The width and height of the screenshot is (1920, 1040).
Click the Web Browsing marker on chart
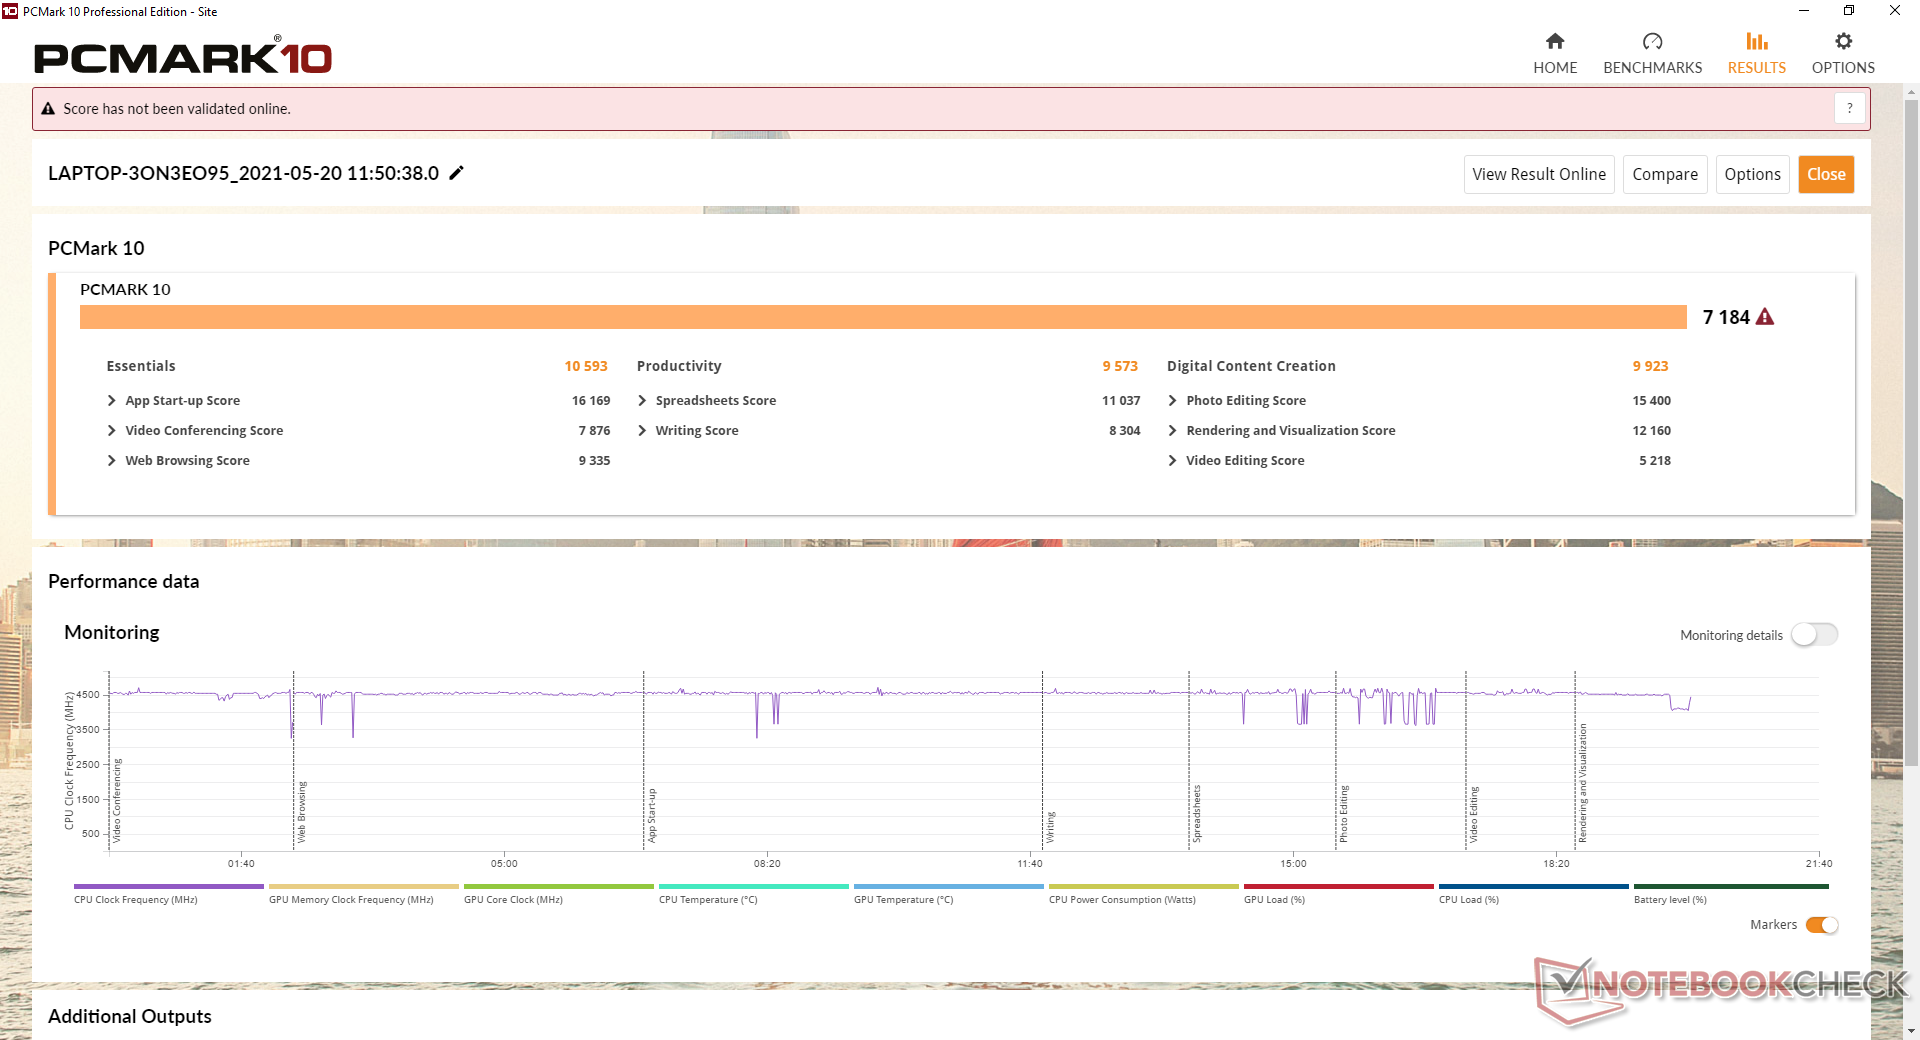tap(302, 811)
